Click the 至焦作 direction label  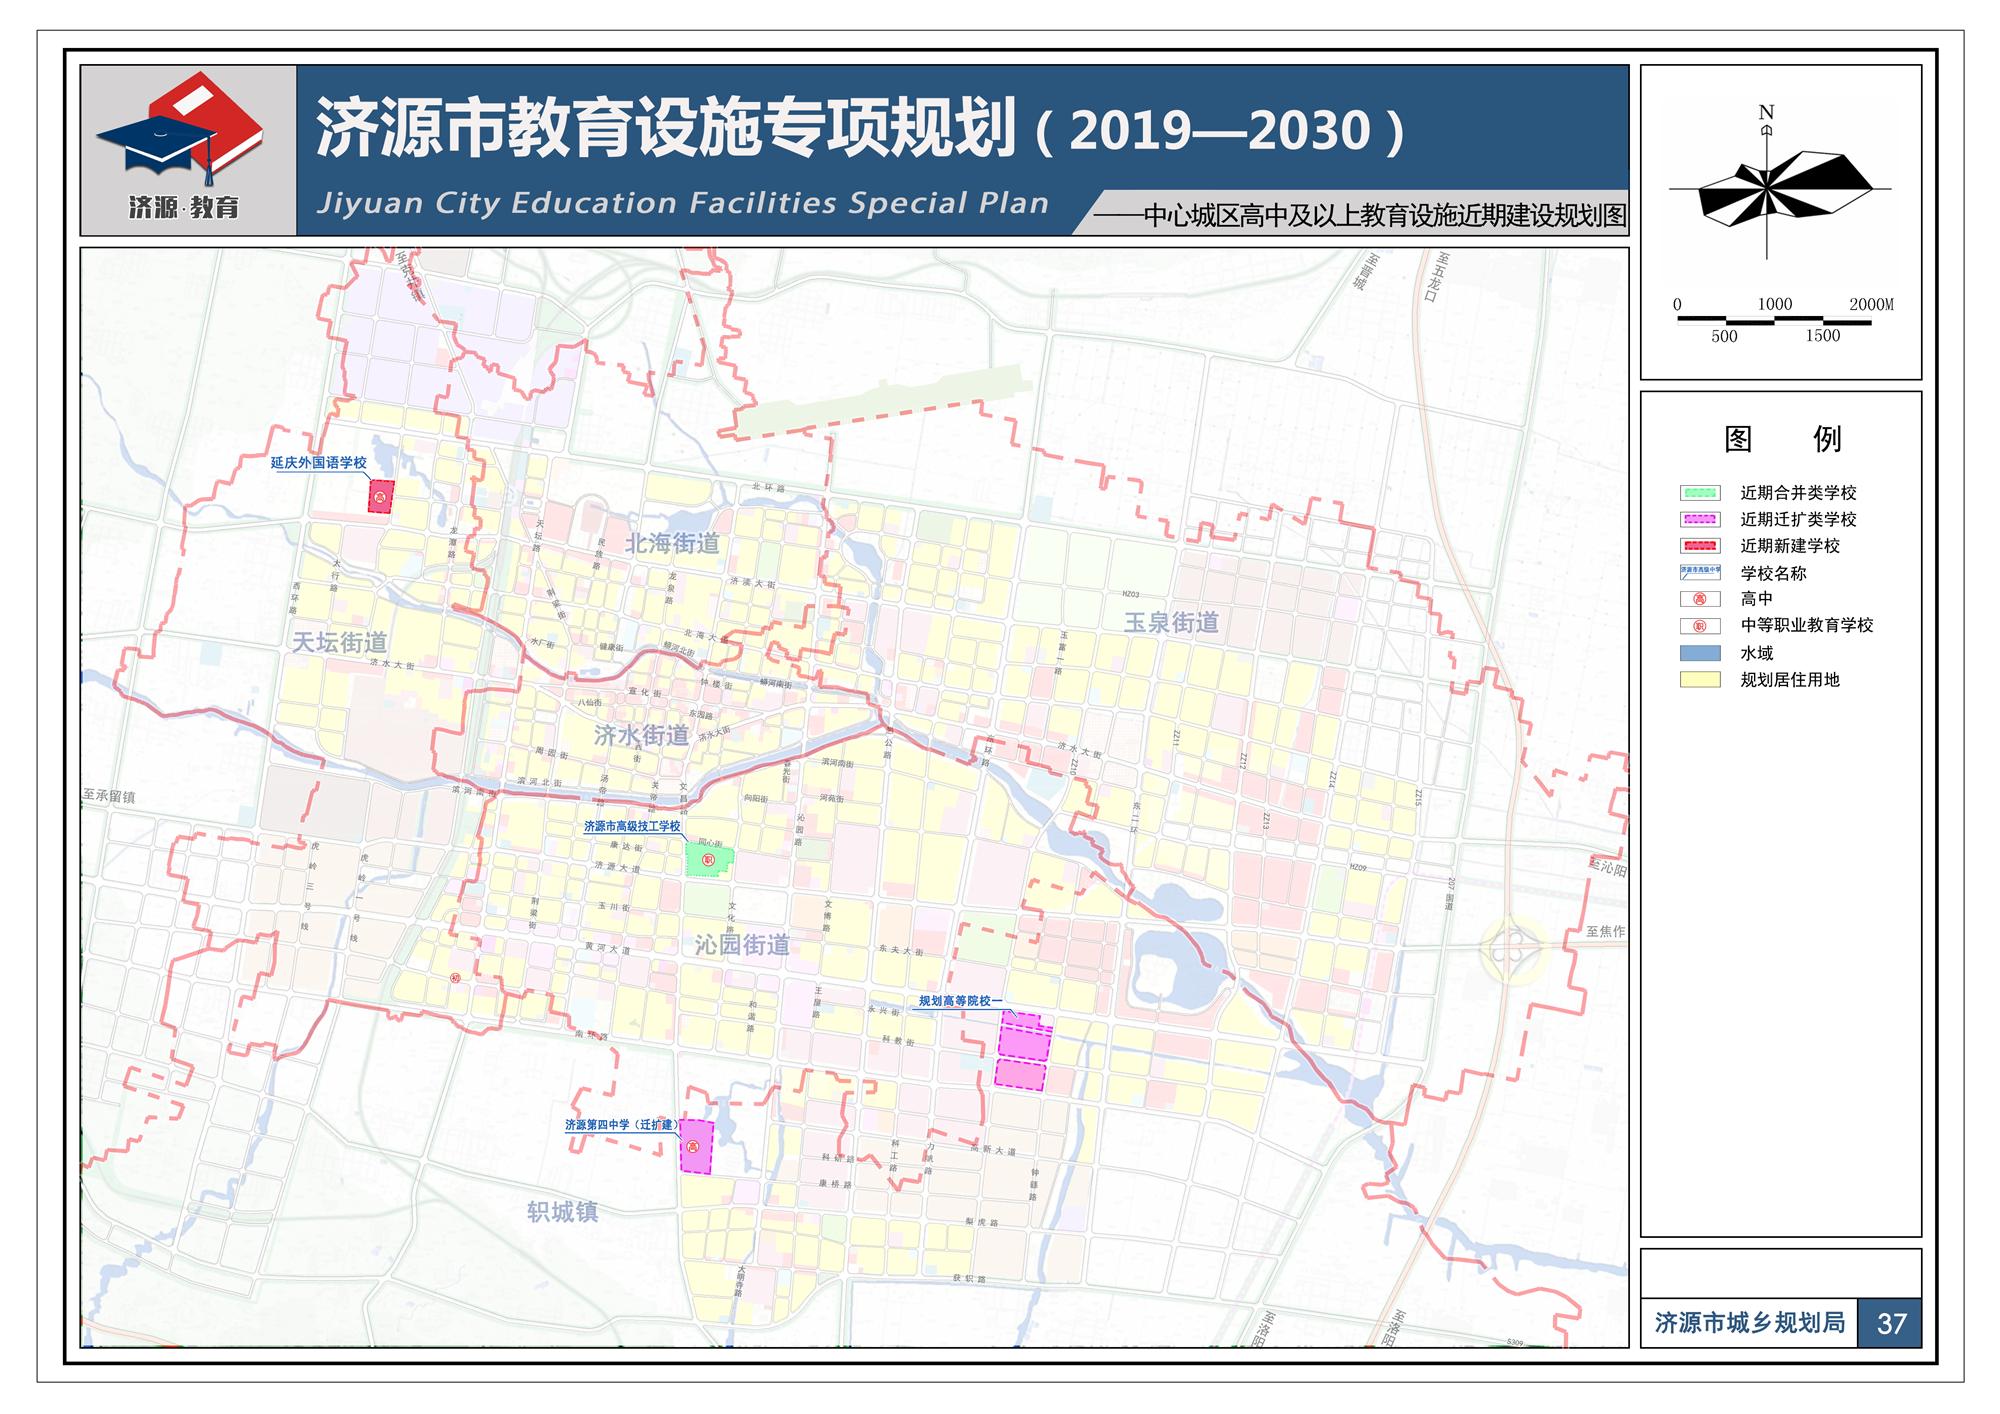click(1606, 931)
